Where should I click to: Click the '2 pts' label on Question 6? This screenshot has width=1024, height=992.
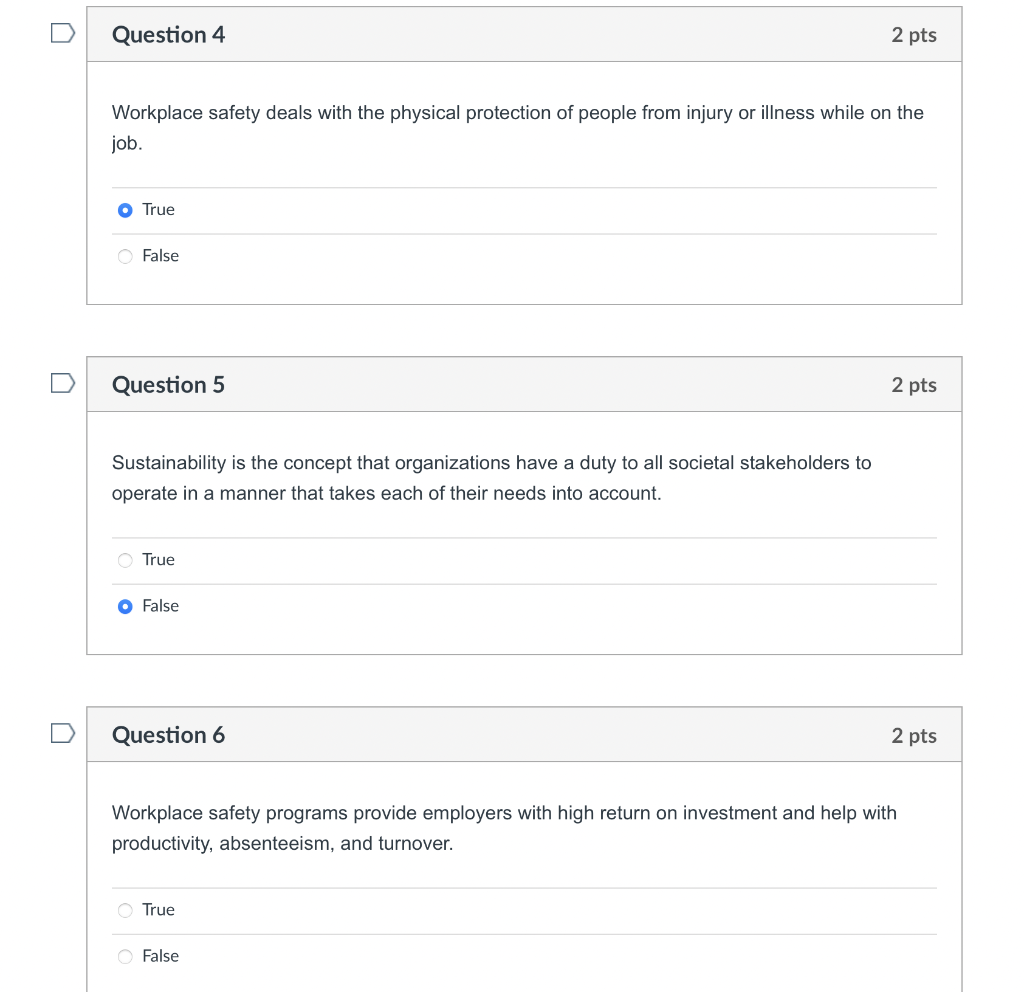[x=913, y=735]
